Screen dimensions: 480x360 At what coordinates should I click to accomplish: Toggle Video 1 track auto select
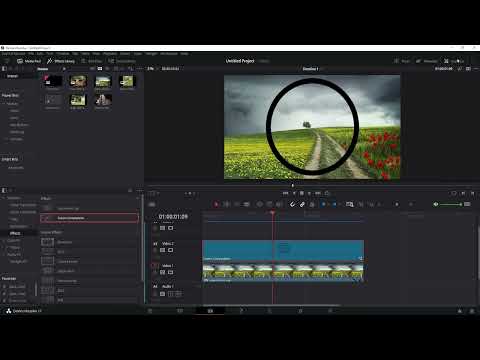pos(162,272)
